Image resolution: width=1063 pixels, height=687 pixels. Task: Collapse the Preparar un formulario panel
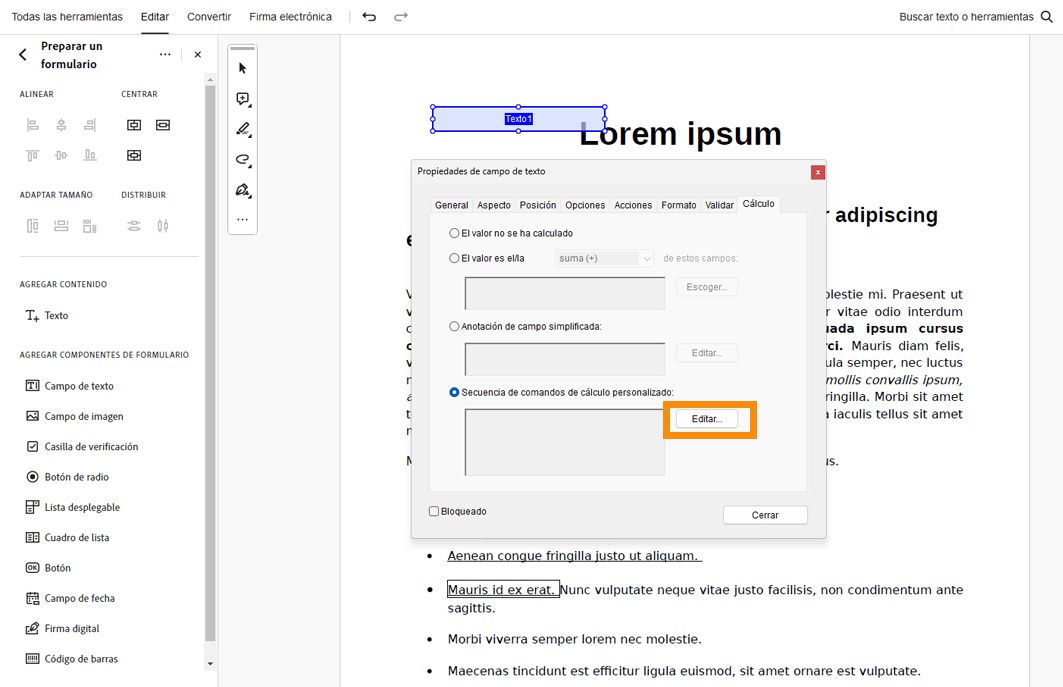point(22,54)
